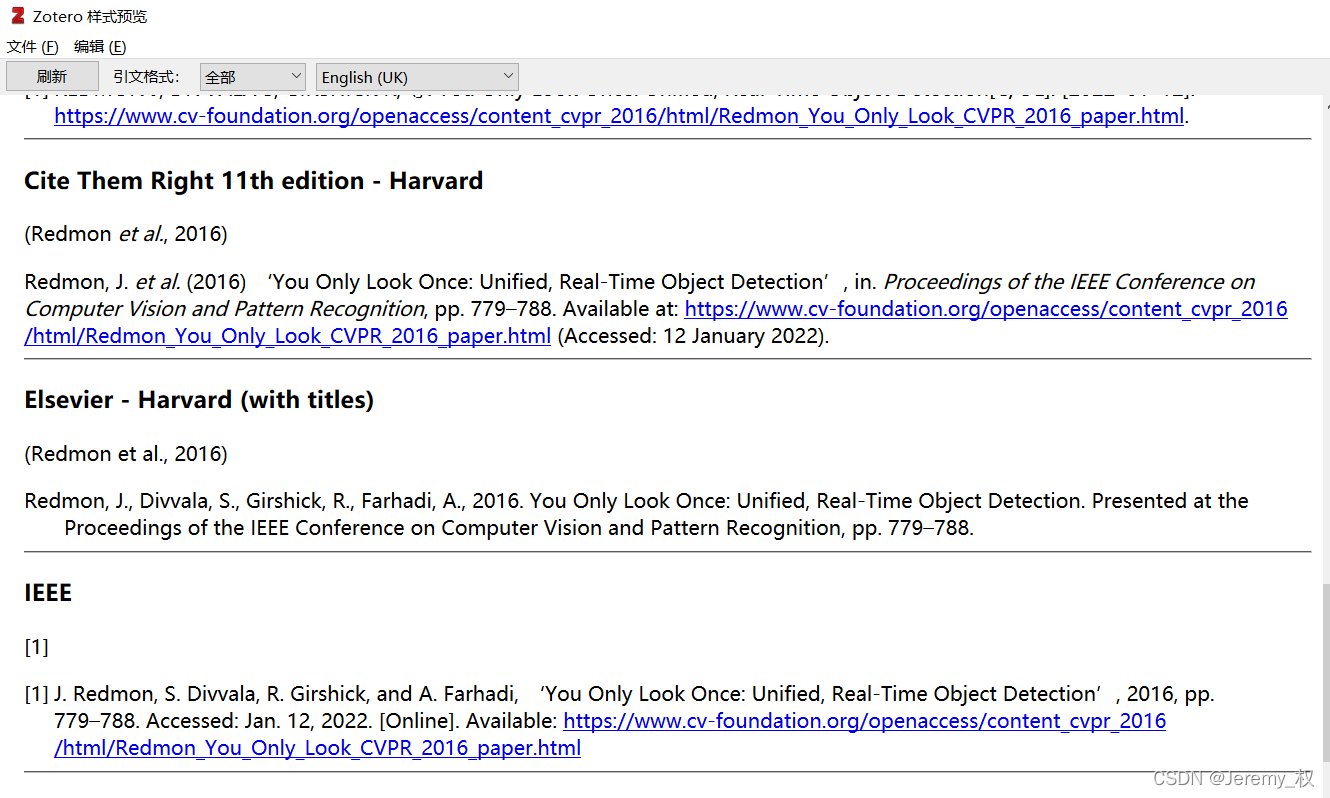Click 'Proceedings of the IEEE Conference on' italic text

[x=1069, y=282]
